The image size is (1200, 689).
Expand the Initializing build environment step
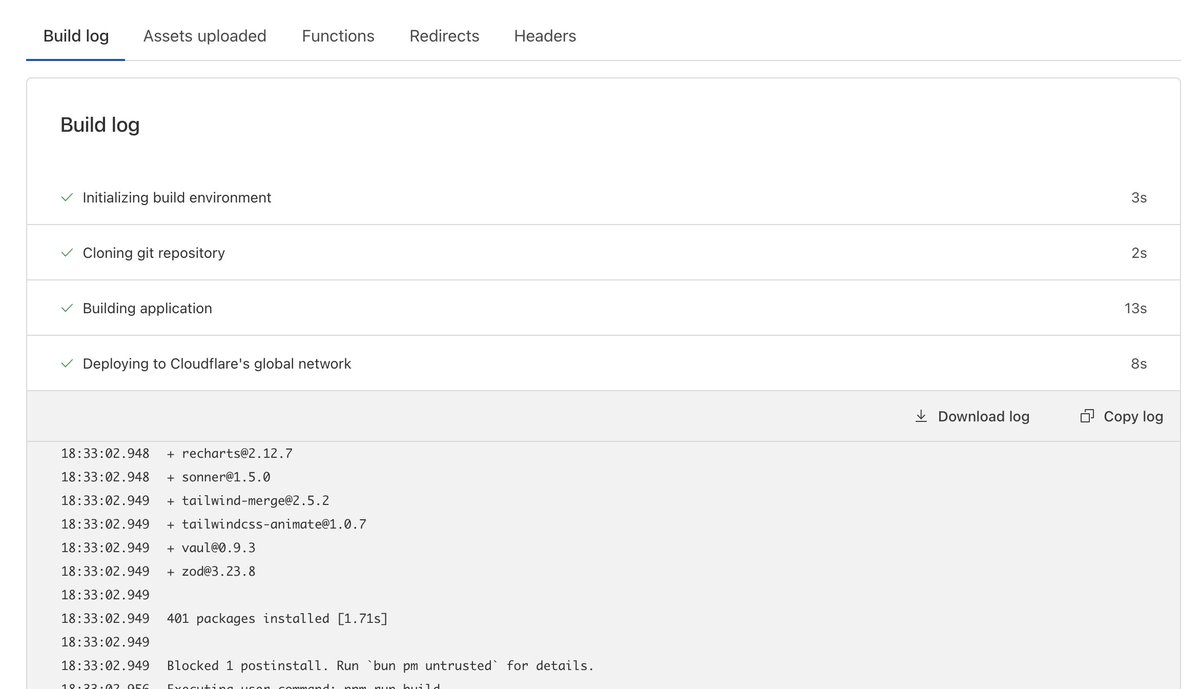pyautogui.click(x=603, y=198)
